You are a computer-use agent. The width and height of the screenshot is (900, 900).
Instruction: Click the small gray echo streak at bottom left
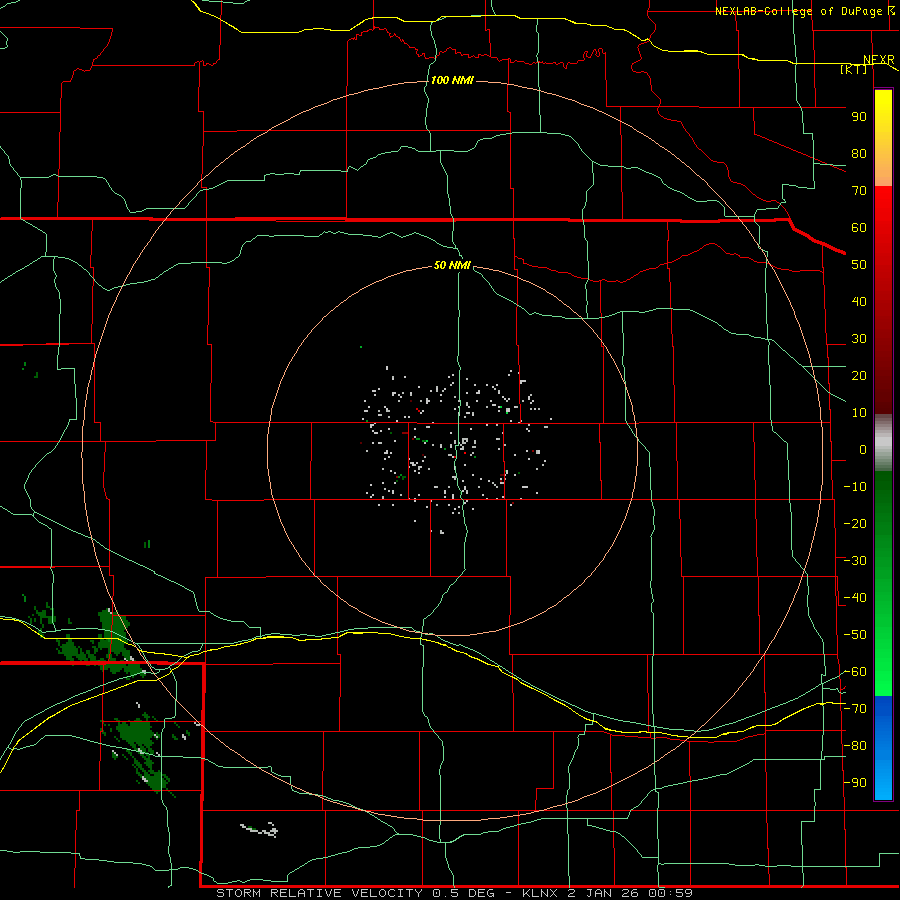(x=259, y=829)
